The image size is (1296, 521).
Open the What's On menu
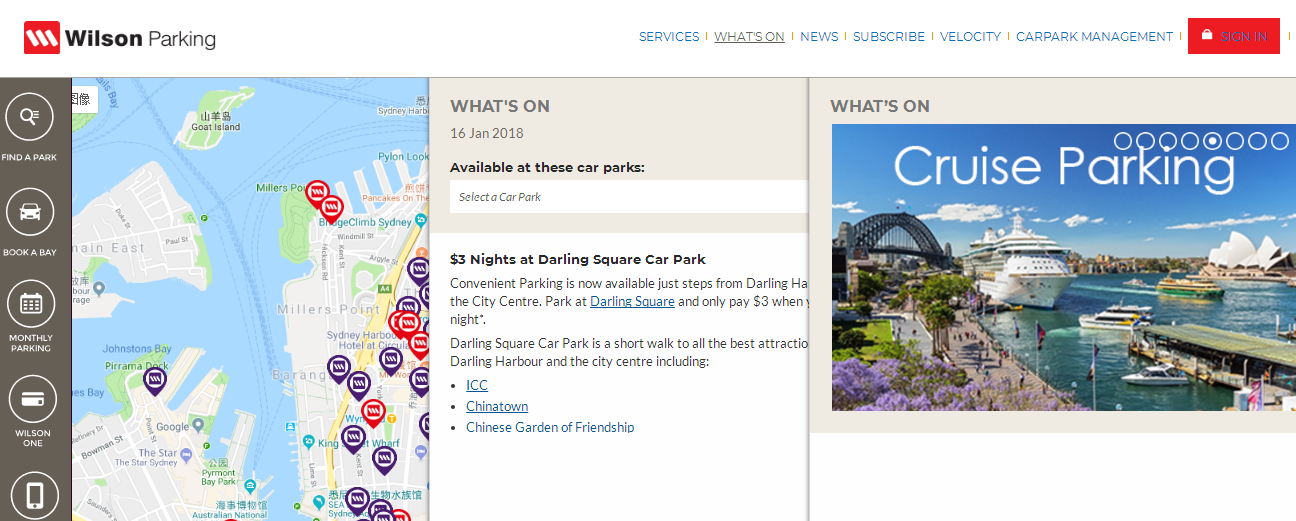(x=749, y=36)
